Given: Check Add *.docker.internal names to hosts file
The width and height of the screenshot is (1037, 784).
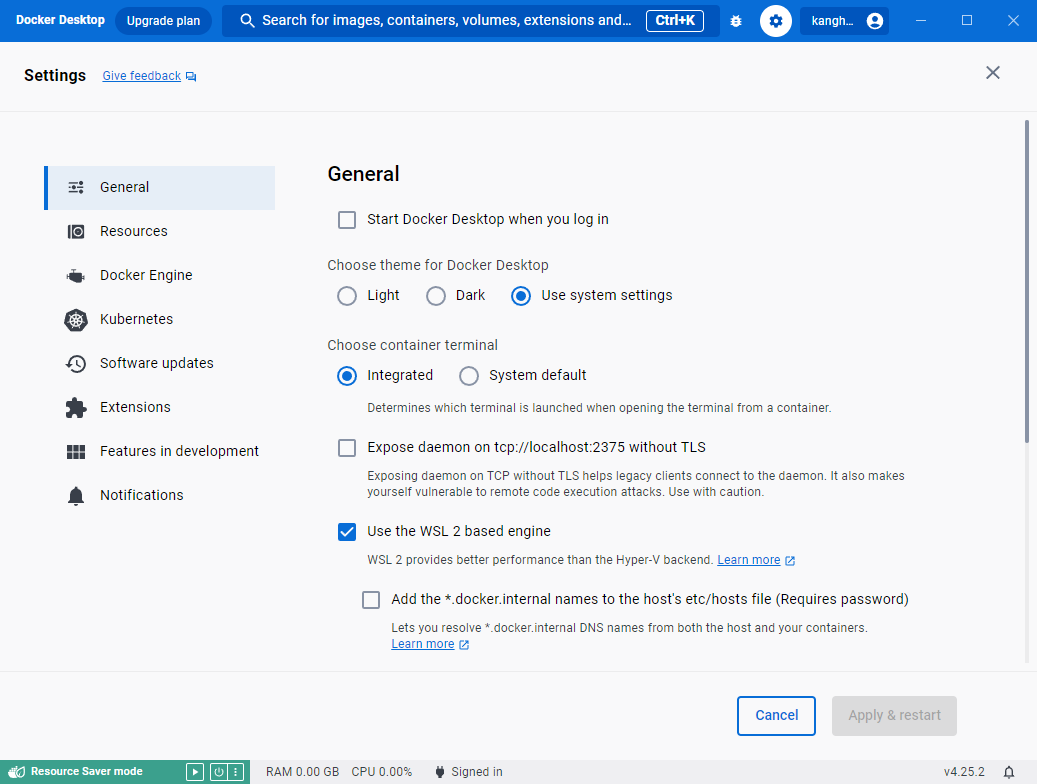Looking at the screenshot, I should [371, 600].
